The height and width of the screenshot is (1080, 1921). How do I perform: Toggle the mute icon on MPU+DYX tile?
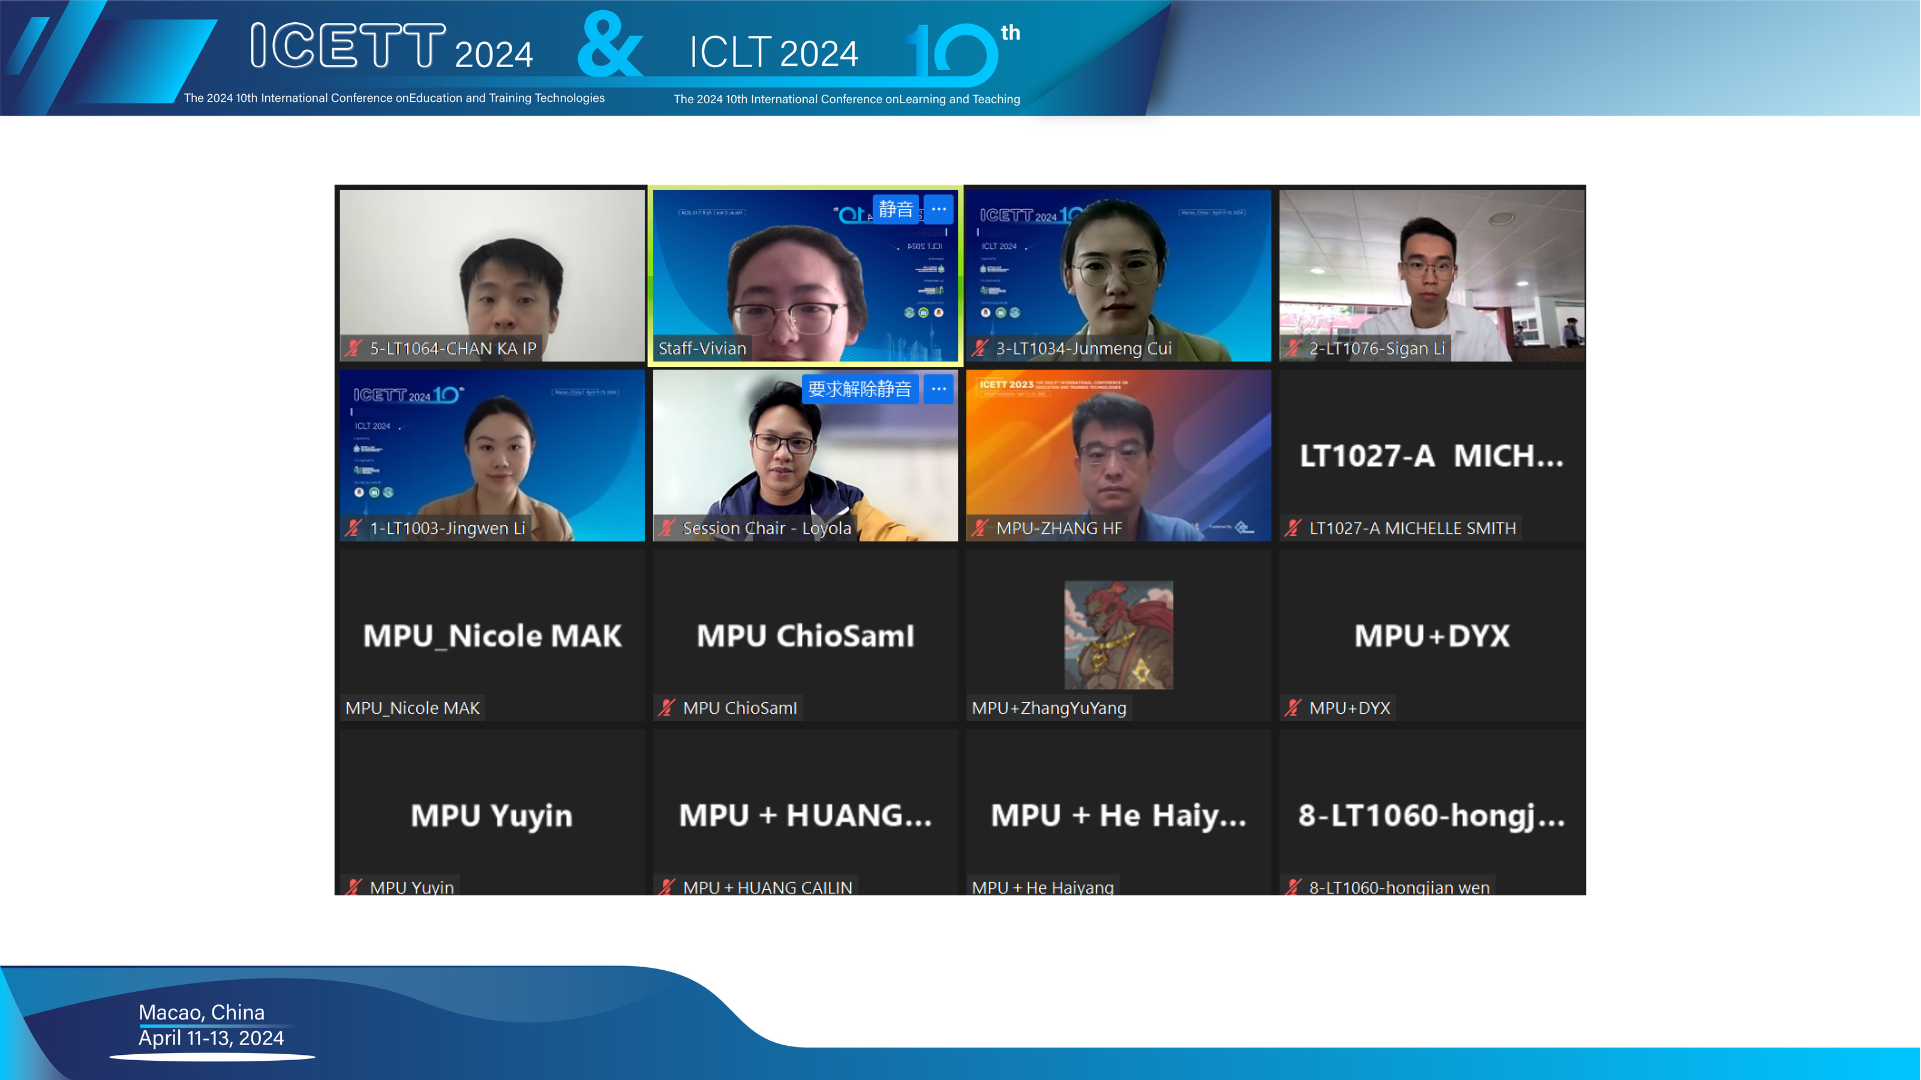(x=1293, y=708)
